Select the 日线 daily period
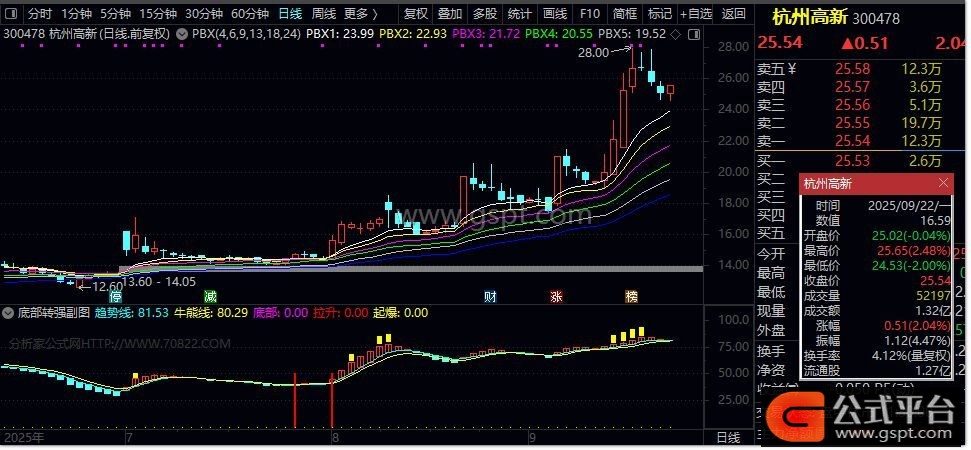 (x=290, y=14)
